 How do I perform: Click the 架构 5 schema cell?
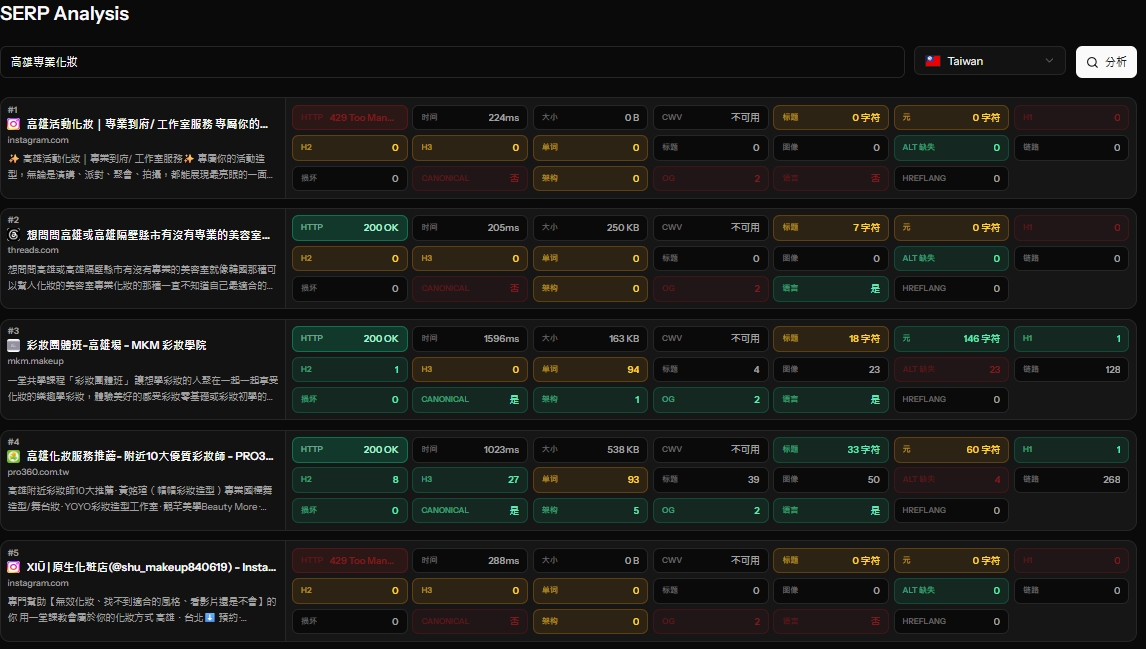pyautogui.click(x=590, y=510)
